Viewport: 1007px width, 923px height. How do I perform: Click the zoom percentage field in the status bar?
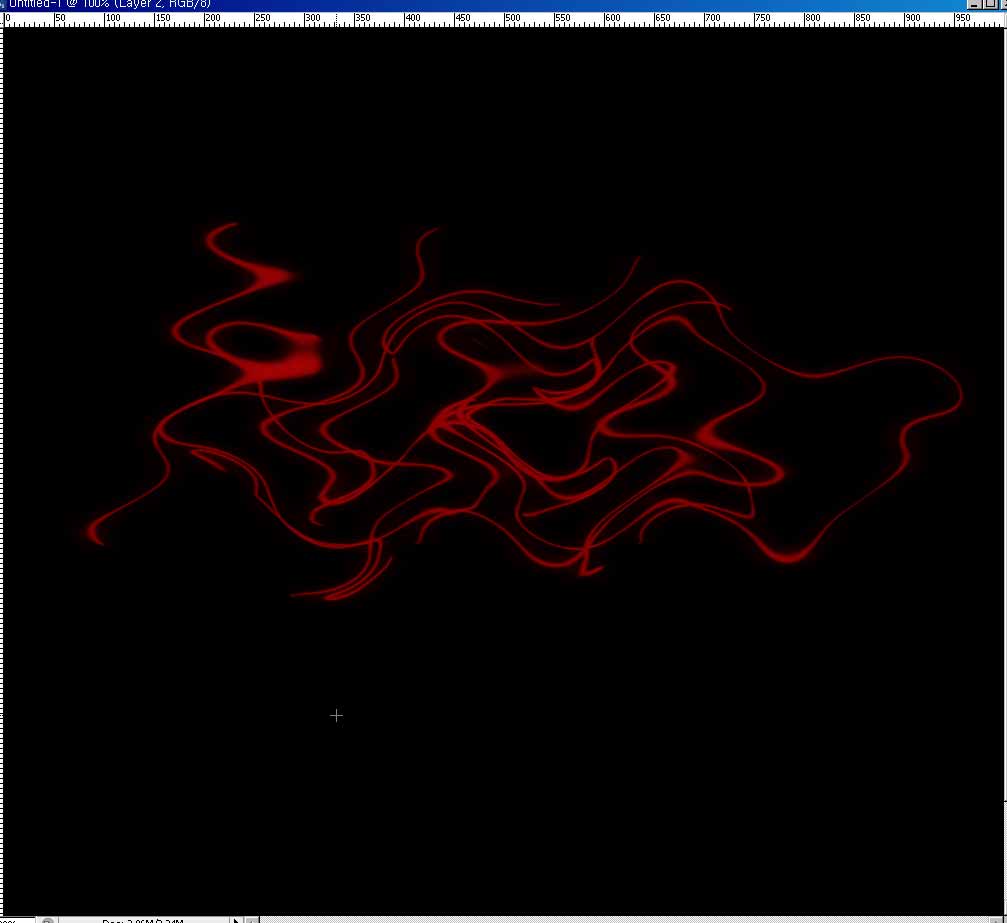17,920
